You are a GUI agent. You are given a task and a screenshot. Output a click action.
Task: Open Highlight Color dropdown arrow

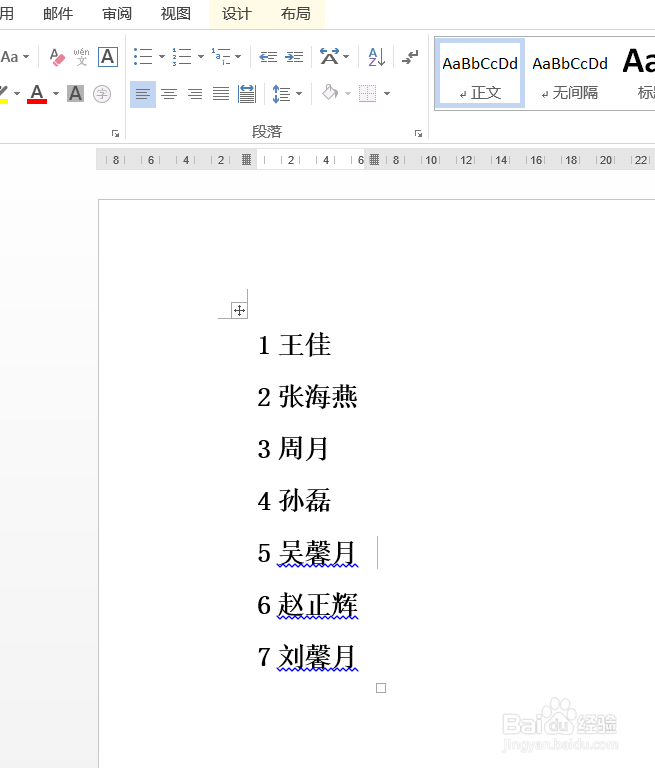click(17, 94)
